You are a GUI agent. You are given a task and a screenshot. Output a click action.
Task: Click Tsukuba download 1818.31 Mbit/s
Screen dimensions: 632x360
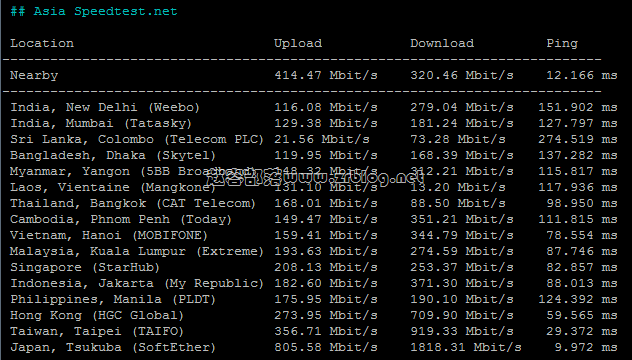pos(466,348)
